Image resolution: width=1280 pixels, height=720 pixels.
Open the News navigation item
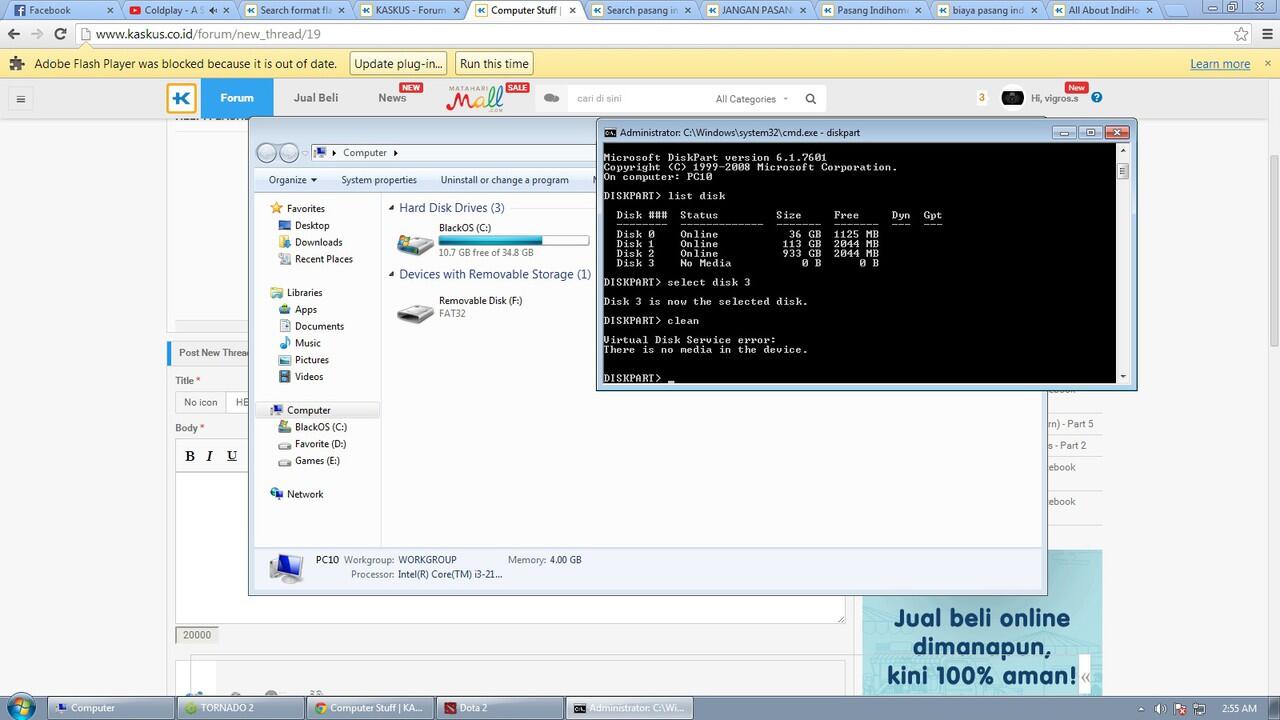coord(392,98)
